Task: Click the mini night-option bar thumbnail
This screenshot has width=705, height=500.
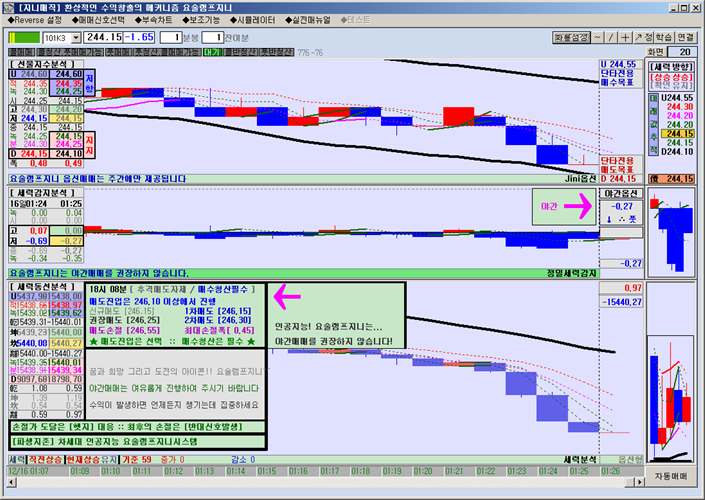Action: (x=671, y=233)
